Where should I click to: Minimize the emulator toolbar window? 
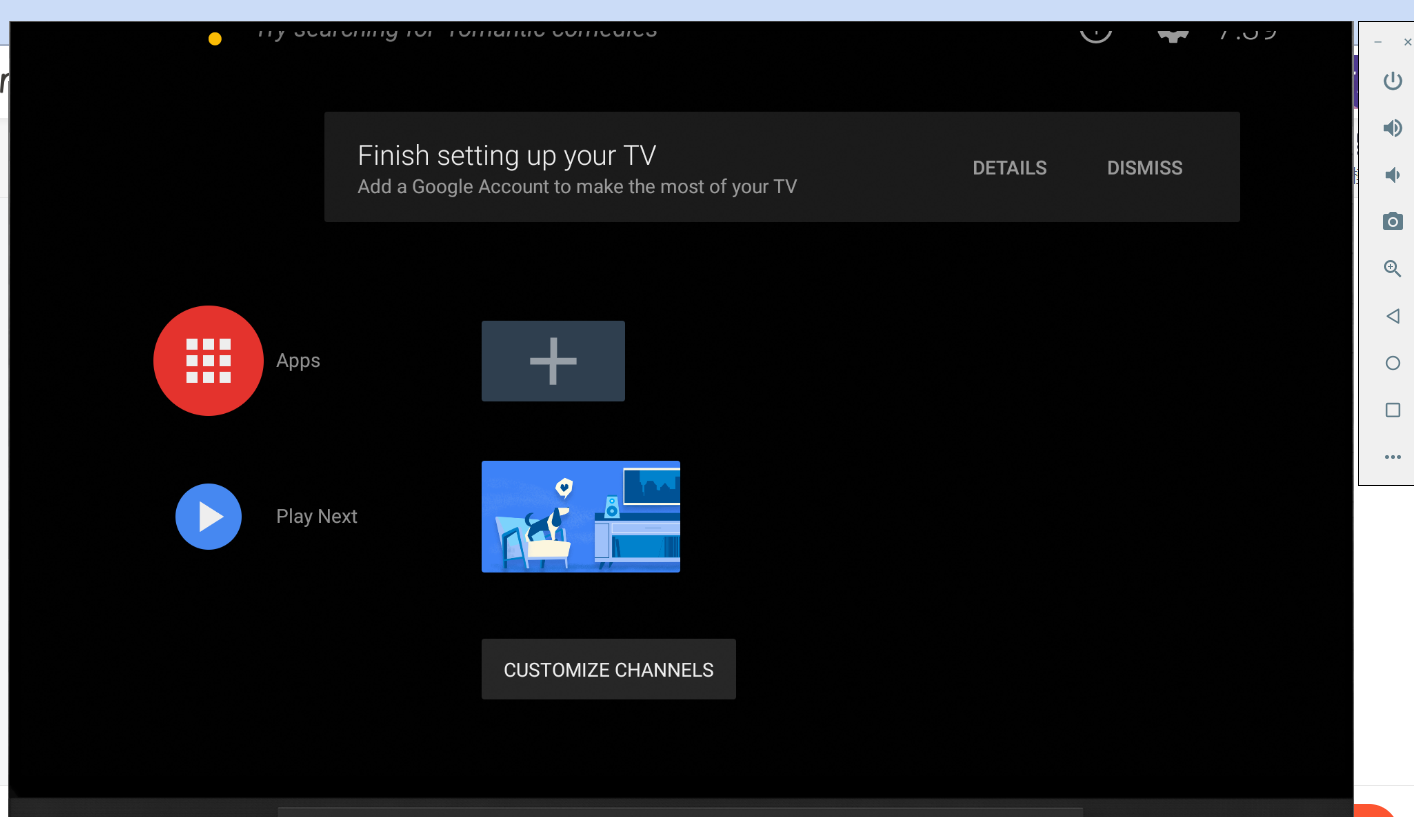(x=1378, y=43)
